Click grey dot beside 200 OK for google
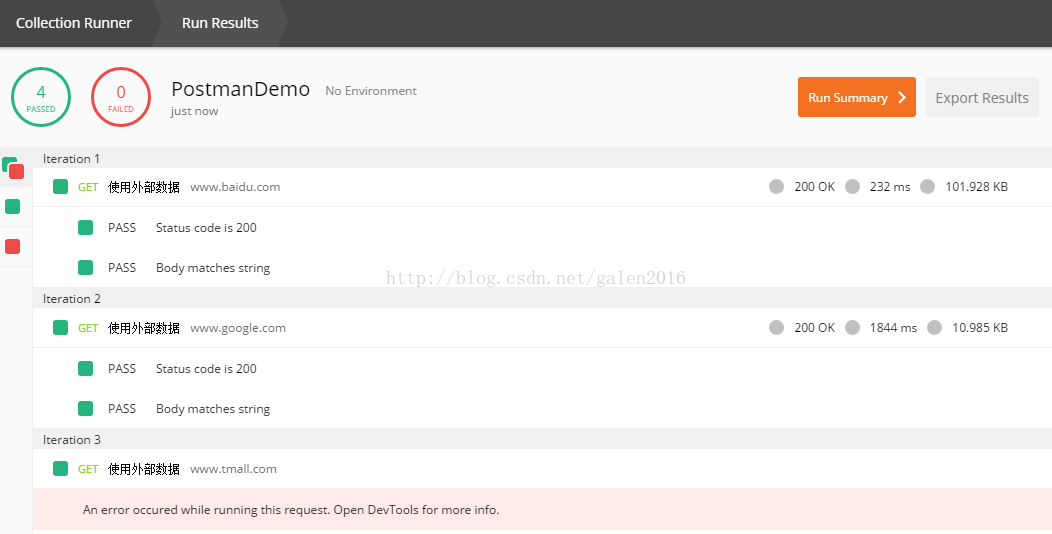 (776, 327)
